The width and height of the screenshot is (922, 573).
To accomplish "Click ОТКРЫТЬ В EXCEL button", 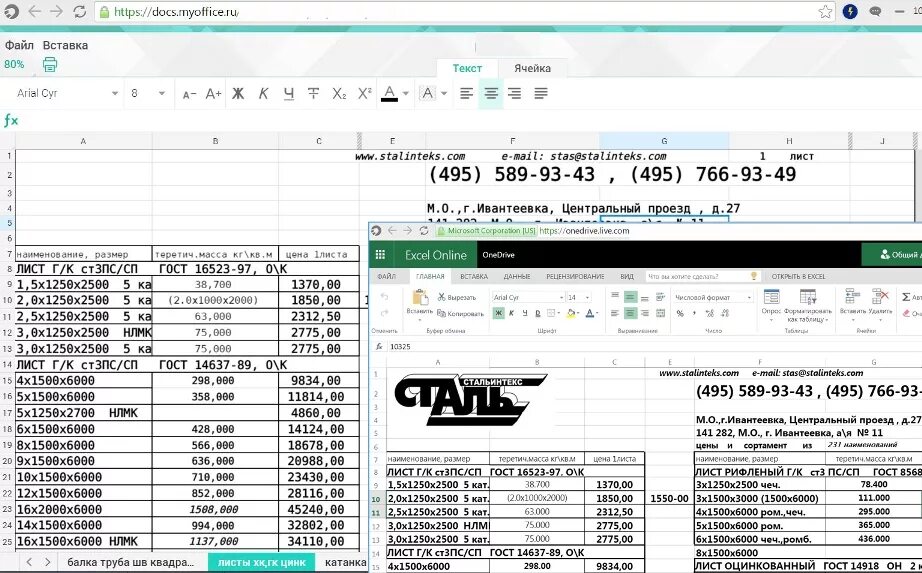I will (799, 276).
